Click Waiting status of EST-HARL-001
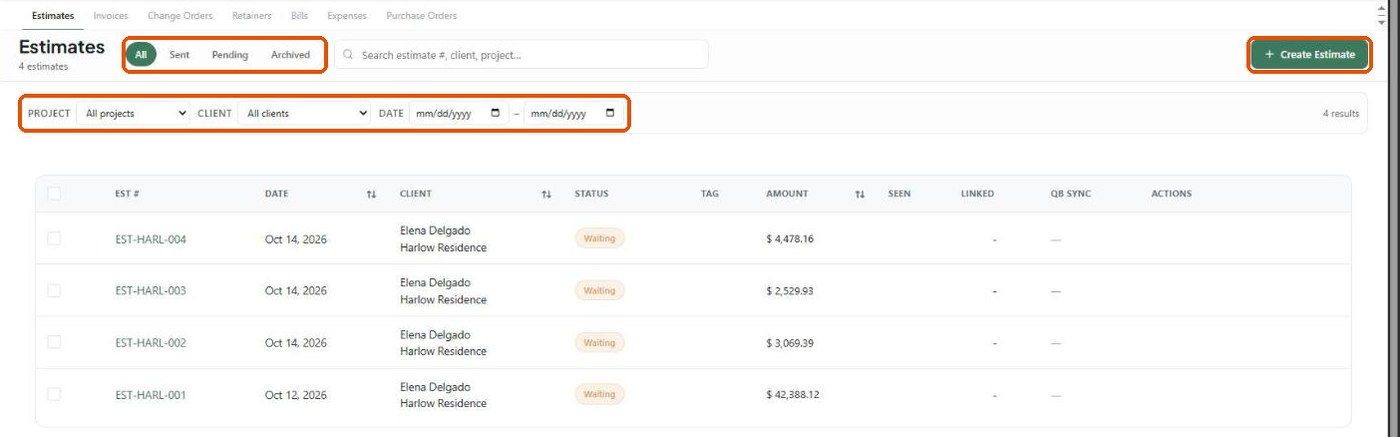Screen dimensions: 1400x437 [599, 394]
